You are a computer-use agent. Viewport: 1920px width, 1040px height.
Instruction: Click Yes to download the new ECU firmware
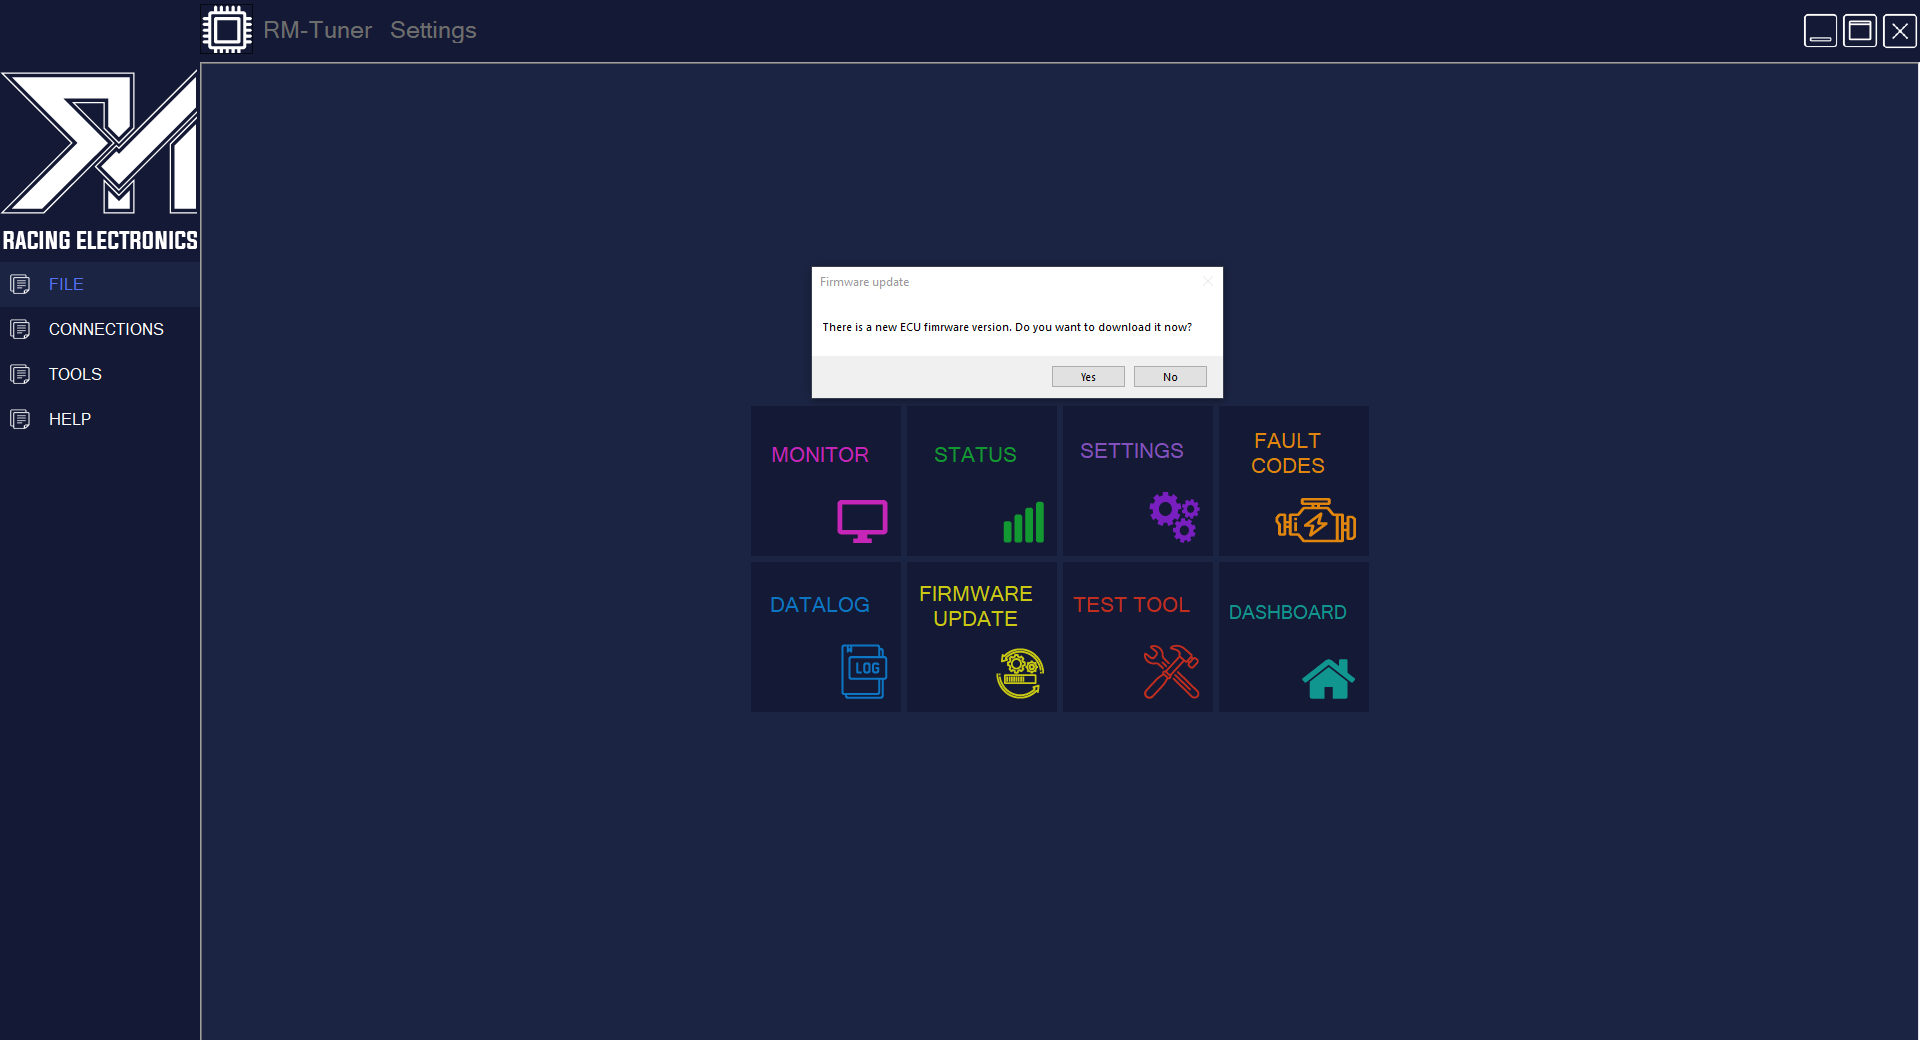click(x=1087, y=377)
